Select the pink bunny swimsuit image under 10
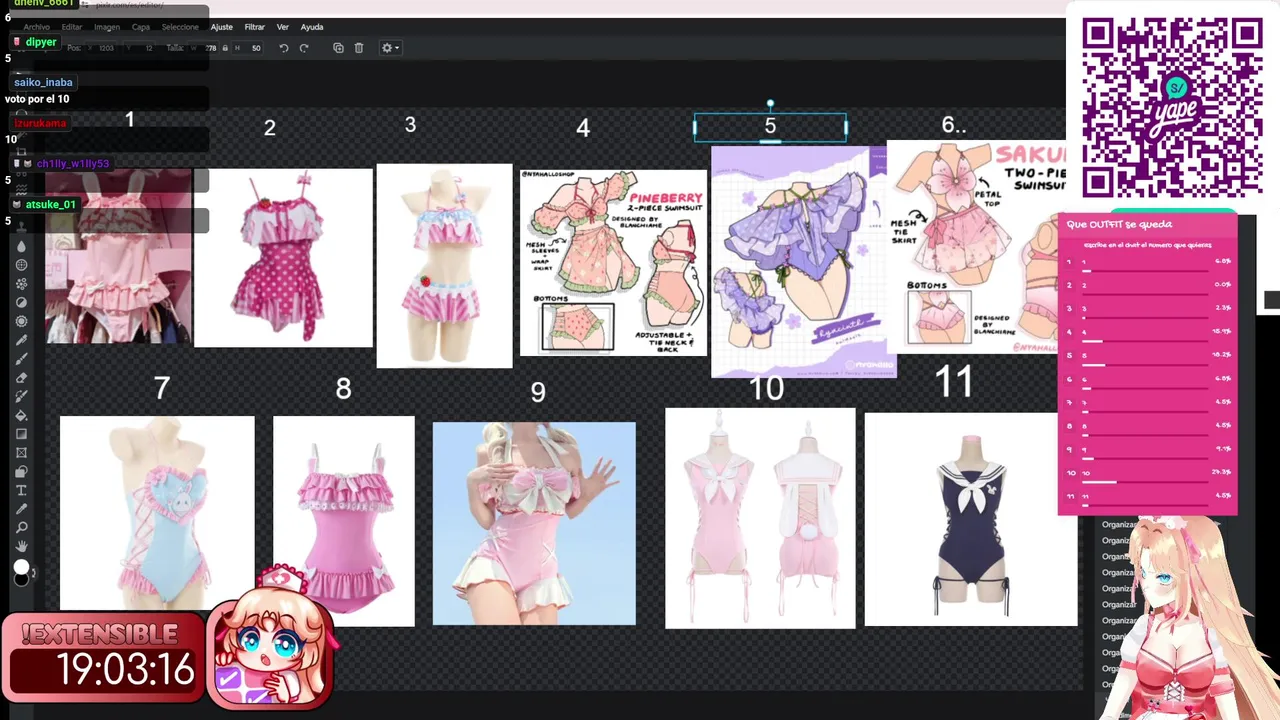 click(760, 518)
